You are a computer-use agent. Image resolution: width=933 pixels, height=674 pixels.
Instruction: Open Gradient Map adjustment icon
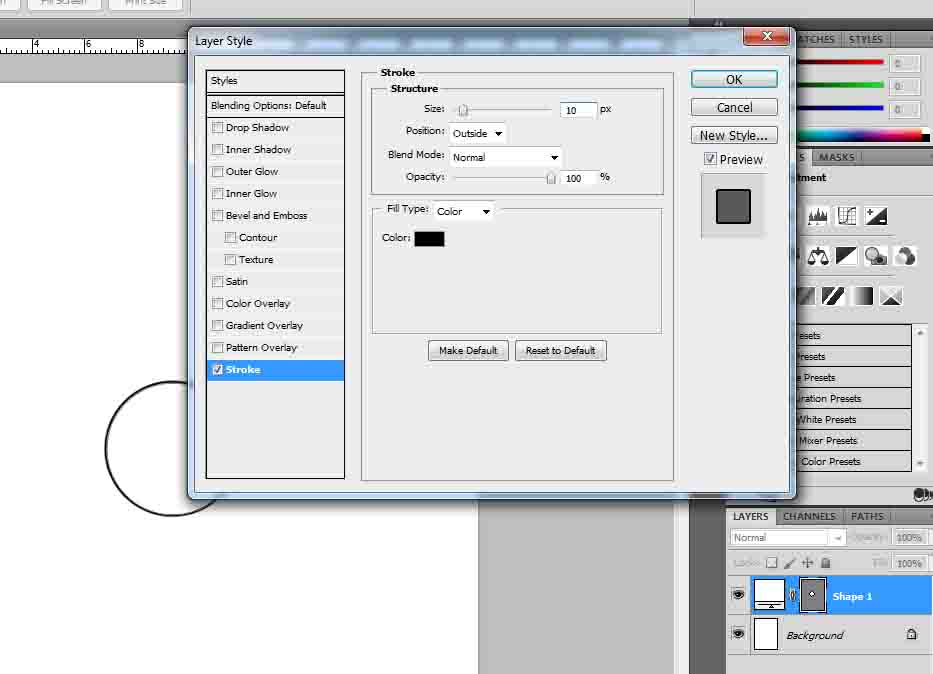tap(862, 296)
